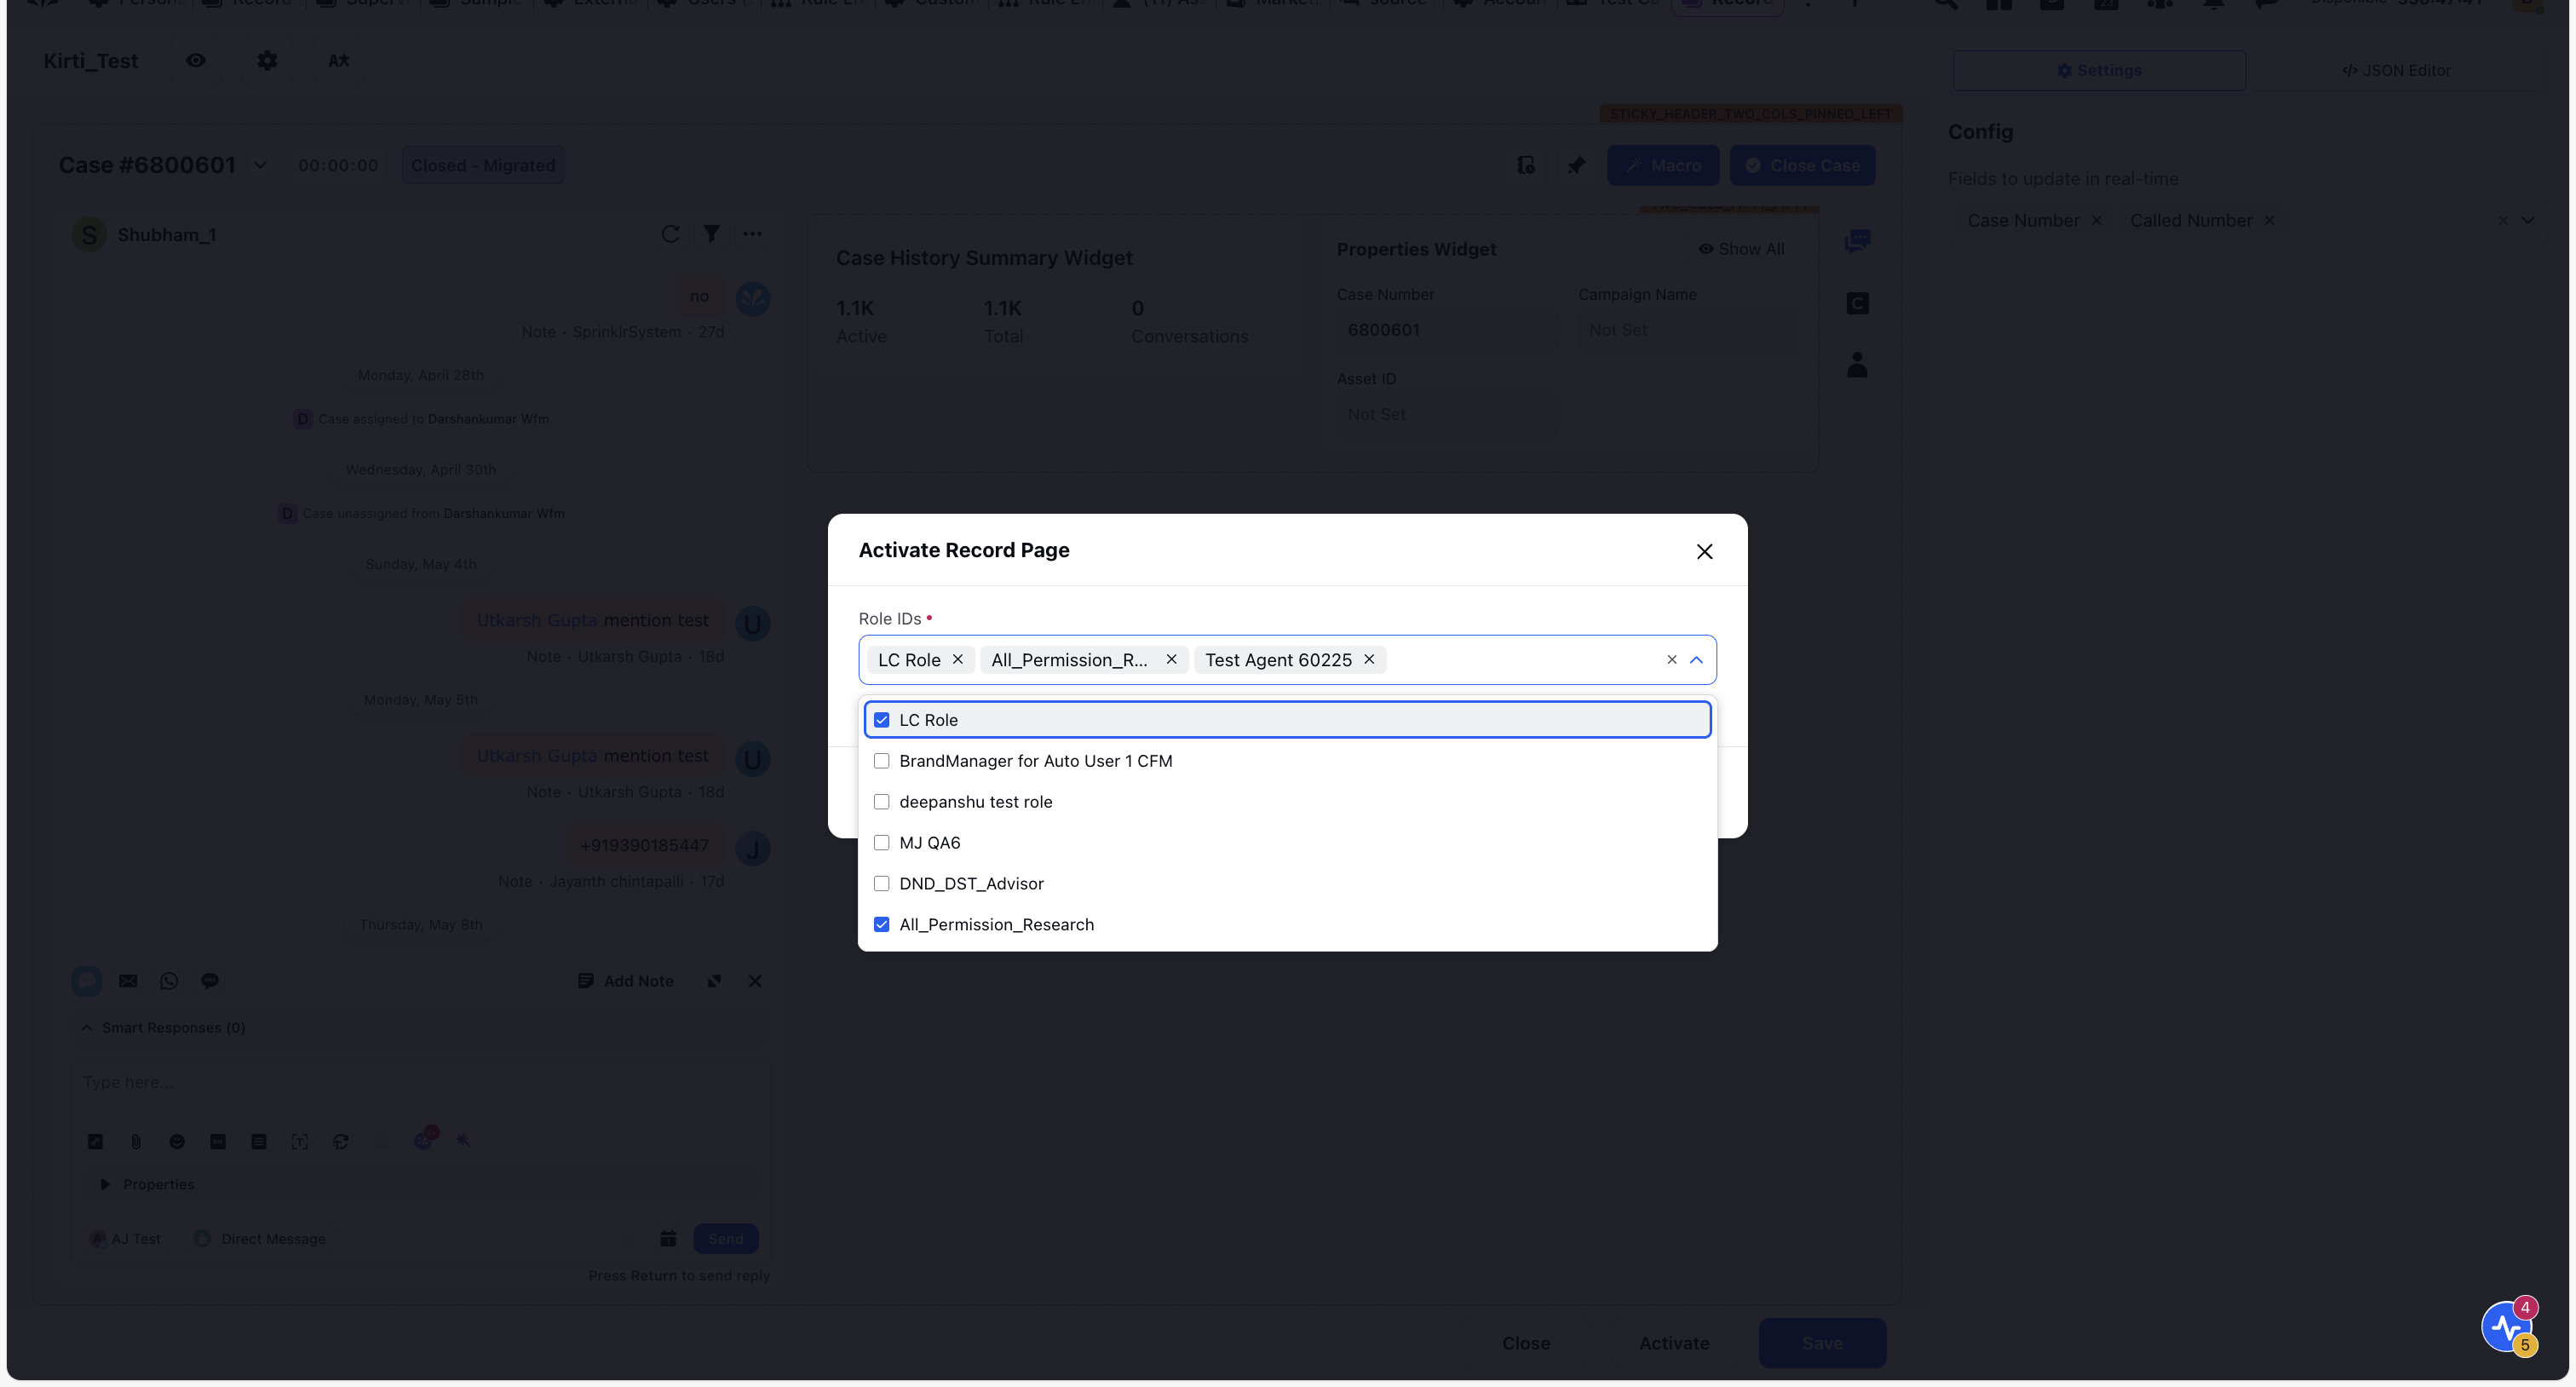Click the bottom Activate button
The height and width of the screenshot is (1387, 2576).
(x=1674, y=1344)
